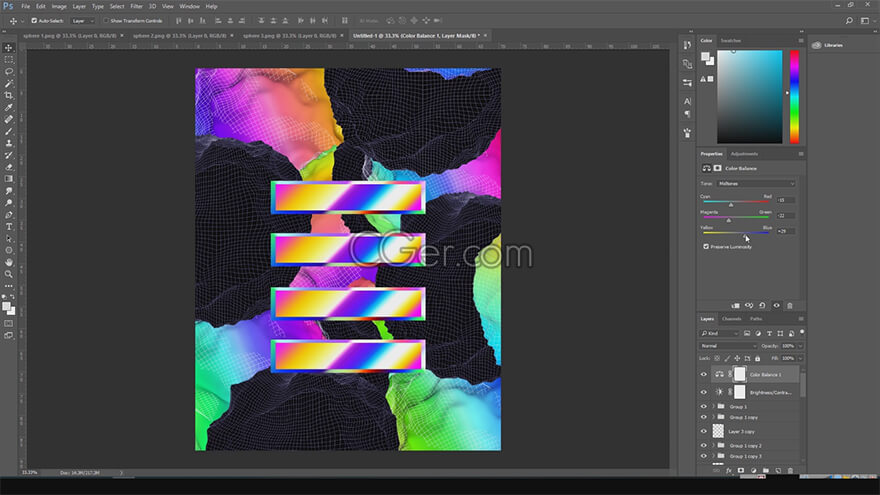Toggle adjustment visibility eye in Properties panel

[x=776, y=306]
